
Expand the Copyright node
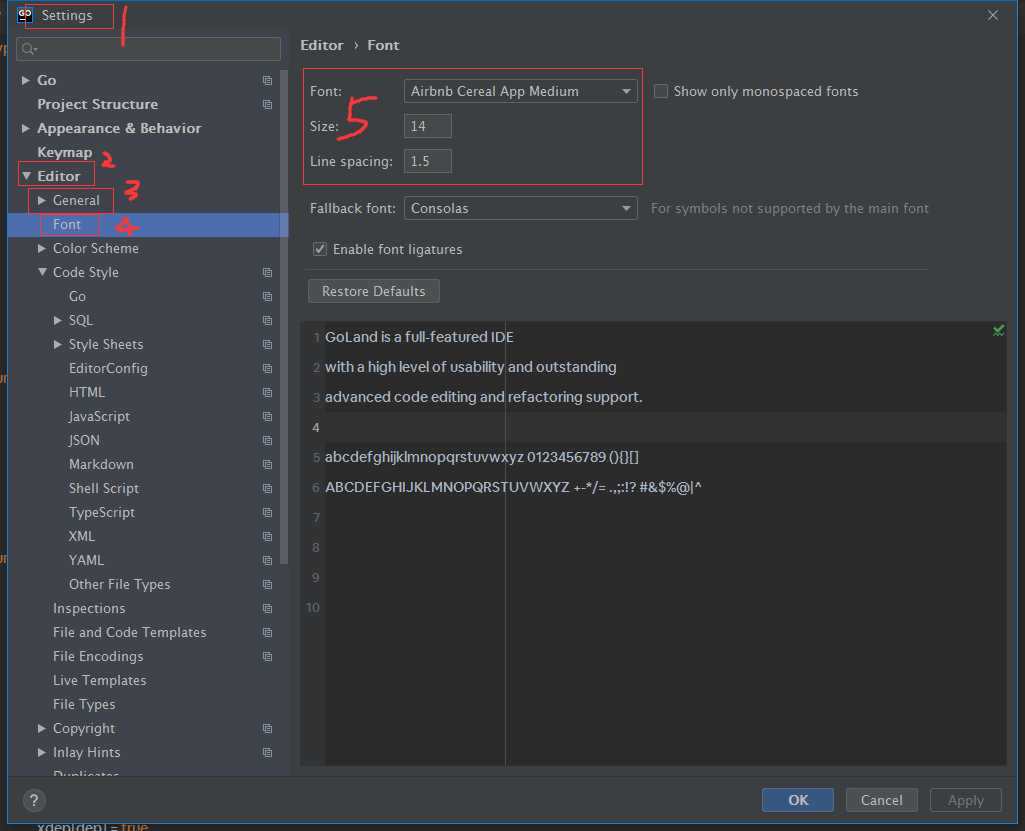pyautogui.click(x=42, y=728)
